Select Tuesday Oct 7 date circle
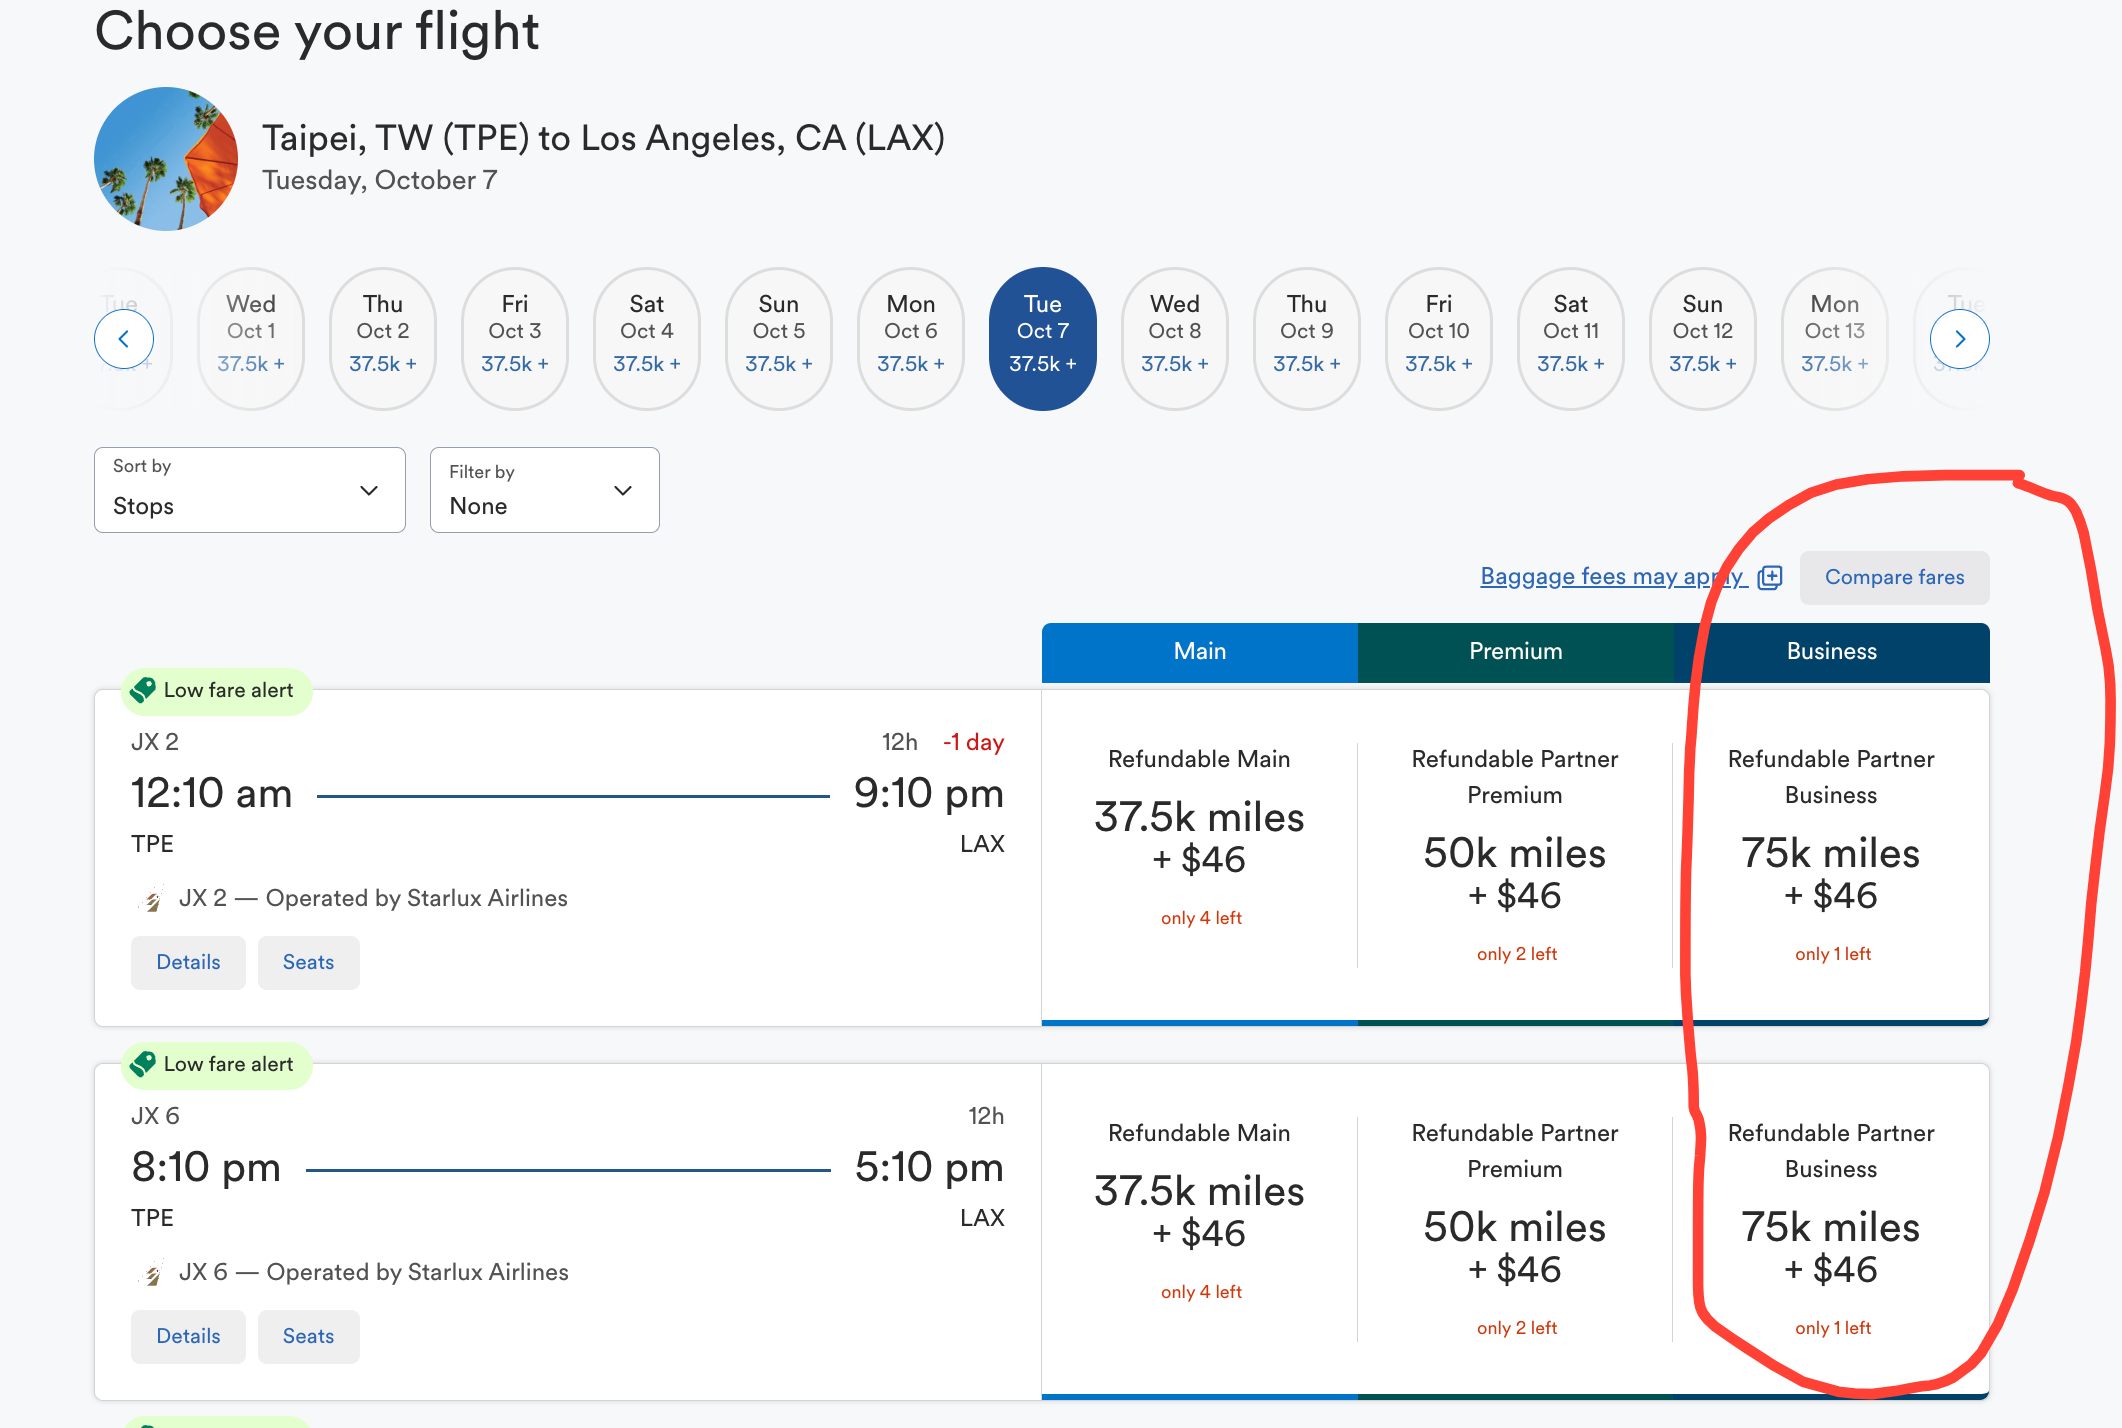2122x1428 pixels. tap(1043, 336)
